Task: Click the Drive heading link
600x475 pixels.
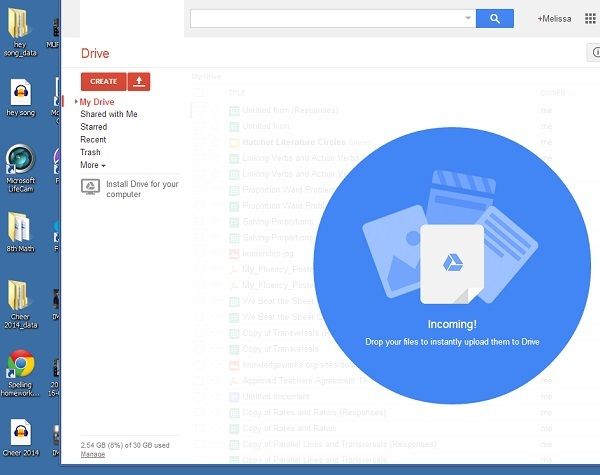Action: 95,53
